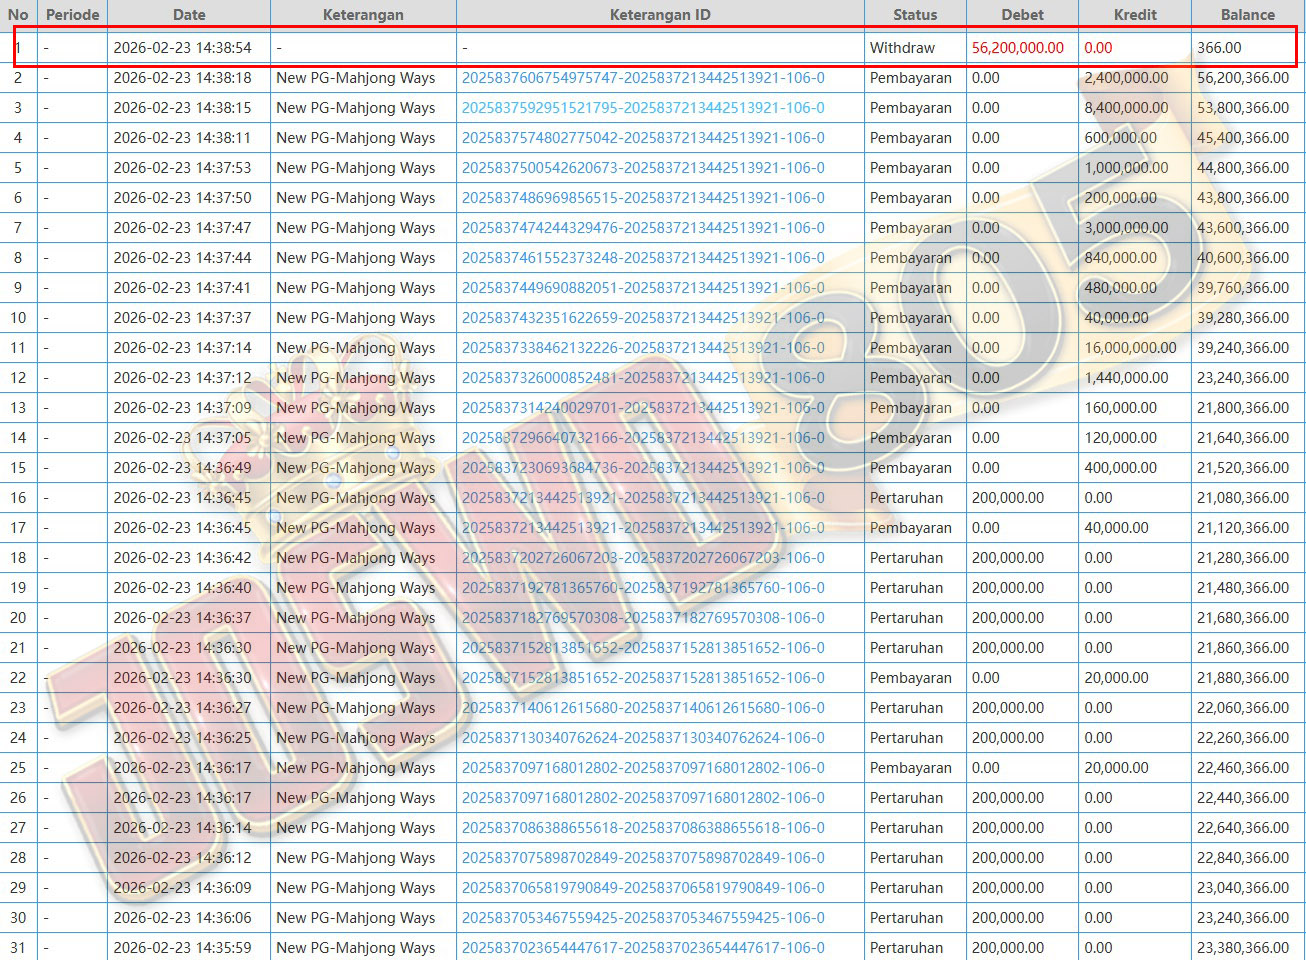
Task: Click the Status column header
Action: click(914, 15)
